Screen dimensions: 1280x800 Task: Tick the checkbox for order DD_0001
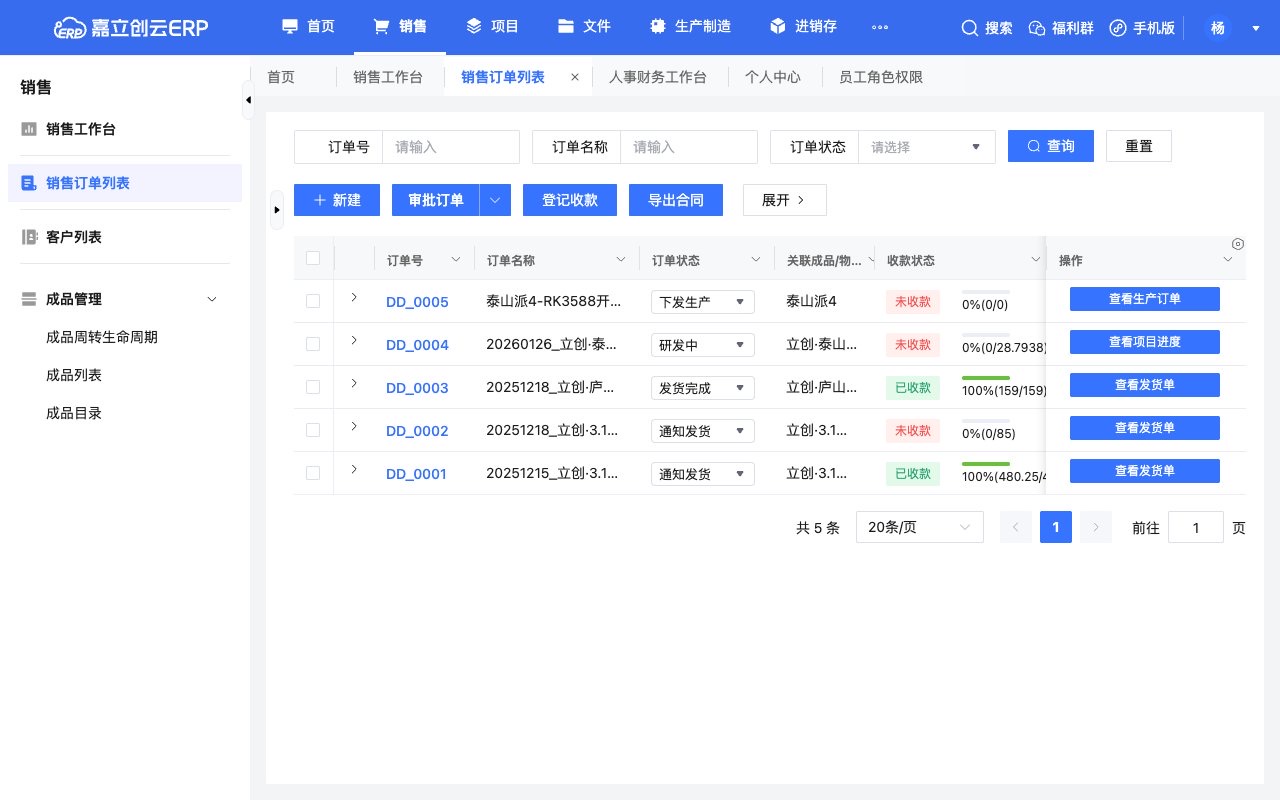pyautogui.click(x=313, y=473)
